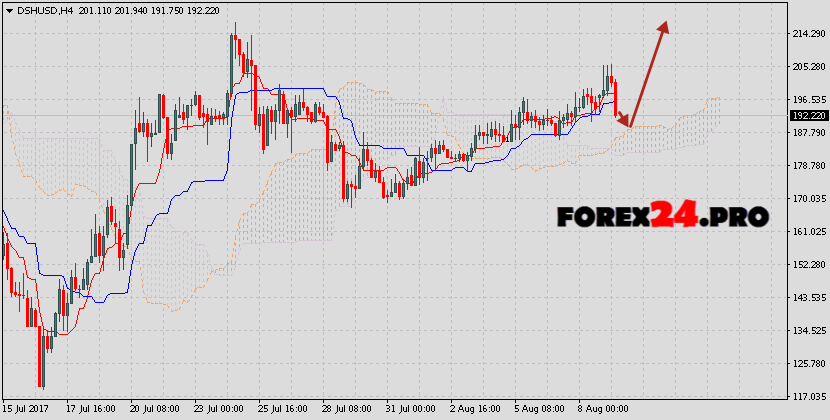
Task: Click the large red upward arrow head
Action: click(x=662, y=28)
